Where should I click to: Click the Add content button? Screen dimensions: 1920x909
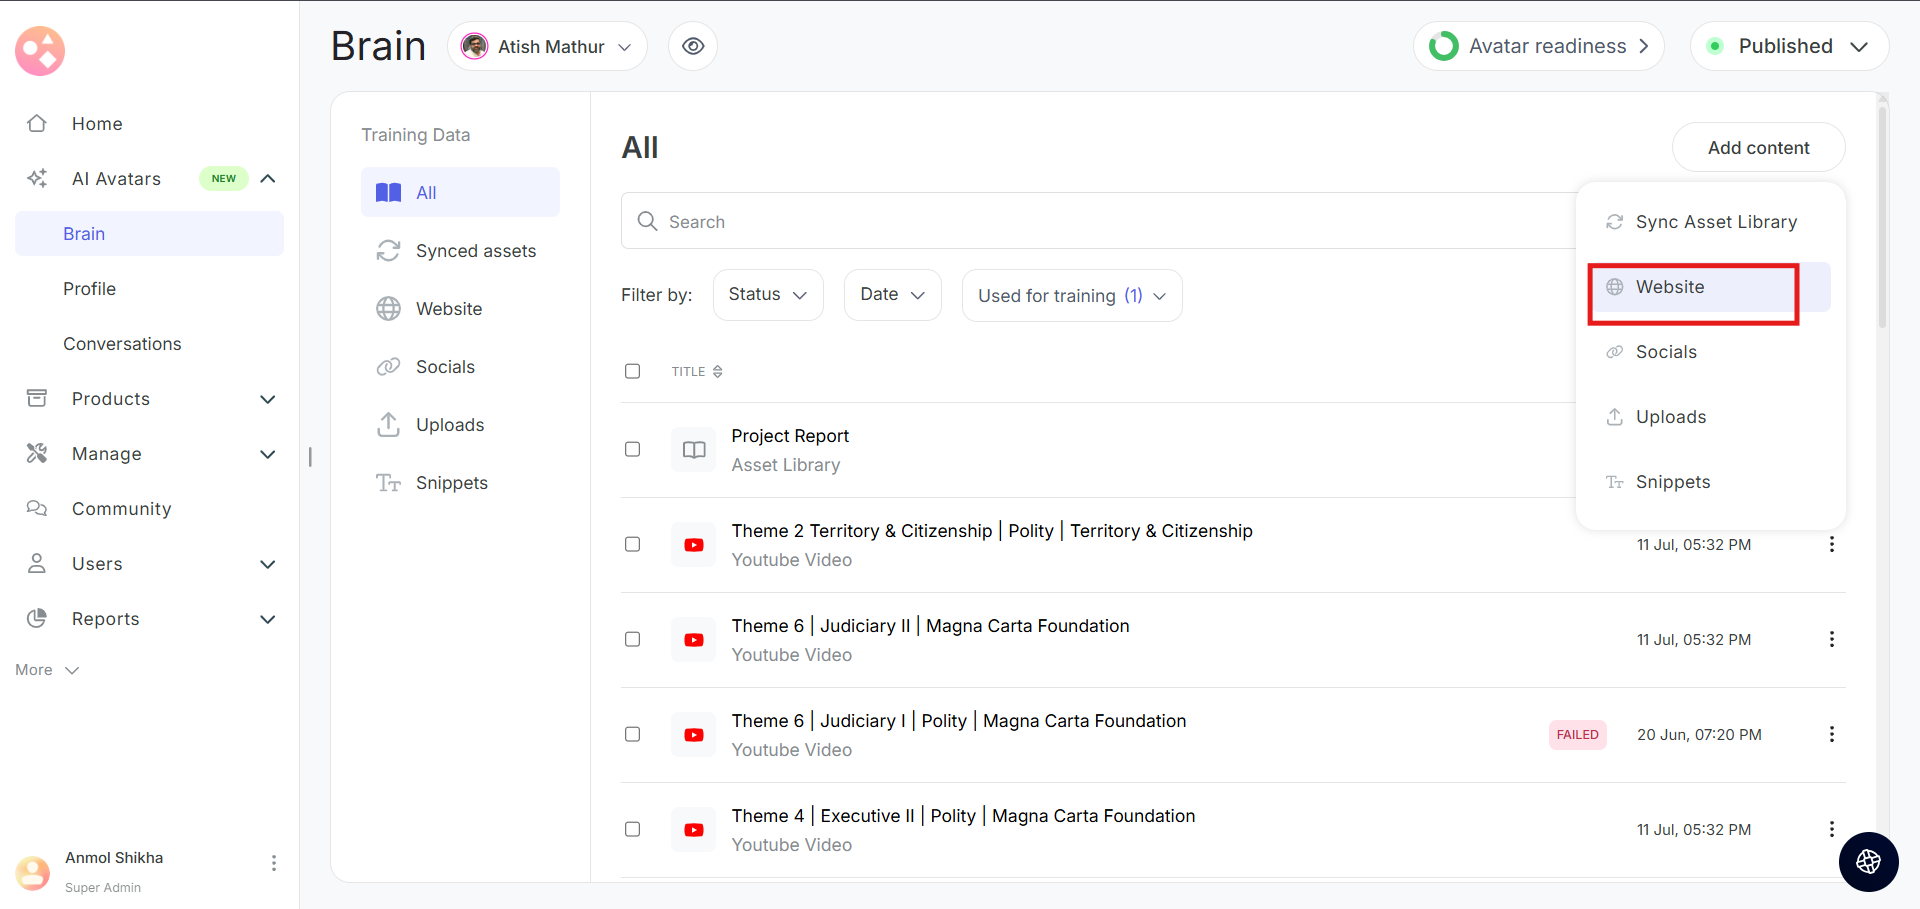(1757, 148)
